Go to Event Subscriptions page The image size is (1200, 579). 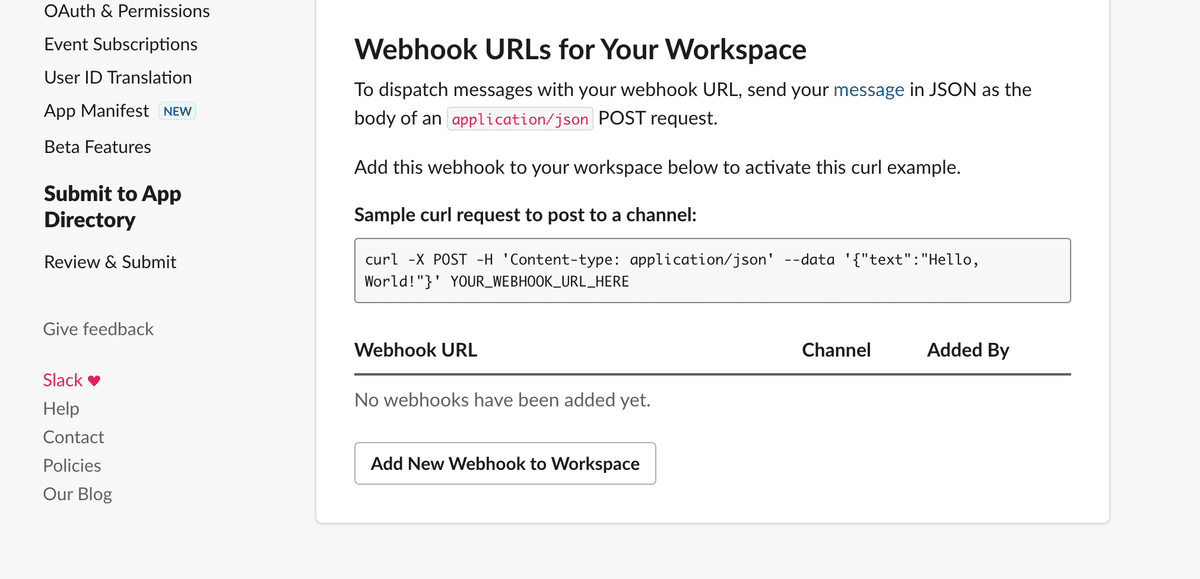point(121,44)
